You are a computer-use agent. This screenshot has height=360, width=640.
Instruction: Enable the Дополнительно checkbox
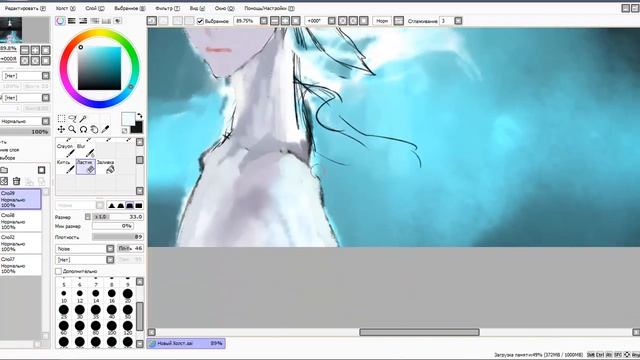click(58, 271)
